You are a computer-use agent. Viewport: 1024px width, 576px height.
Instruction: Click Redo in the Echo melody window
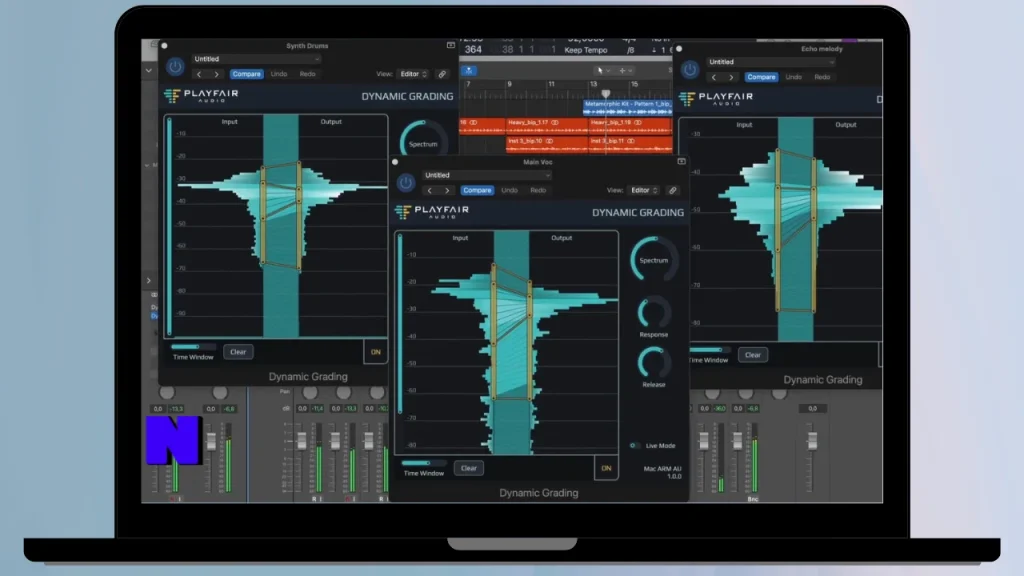(x=822, y=77)
